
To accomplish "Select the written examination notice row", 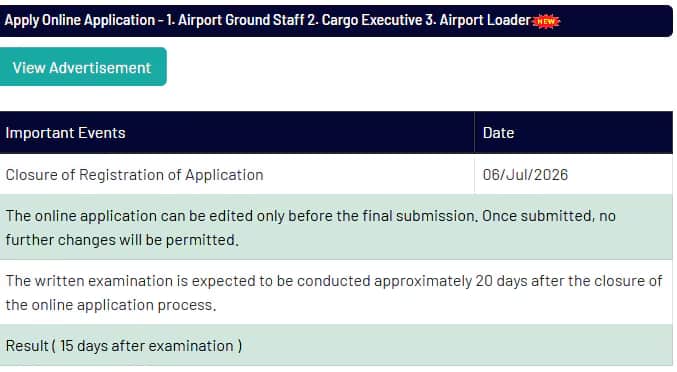I will [336, 292].
